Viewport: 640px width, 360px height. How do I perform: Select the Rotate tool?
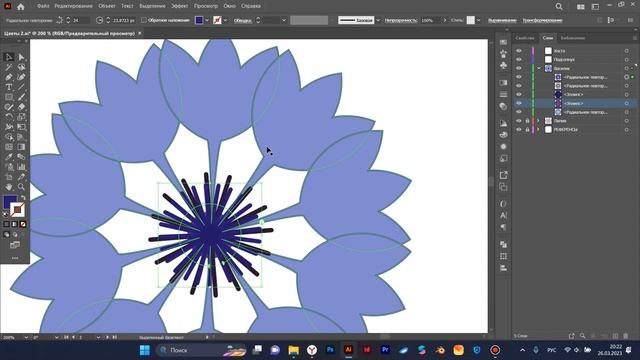pos(9,117)
